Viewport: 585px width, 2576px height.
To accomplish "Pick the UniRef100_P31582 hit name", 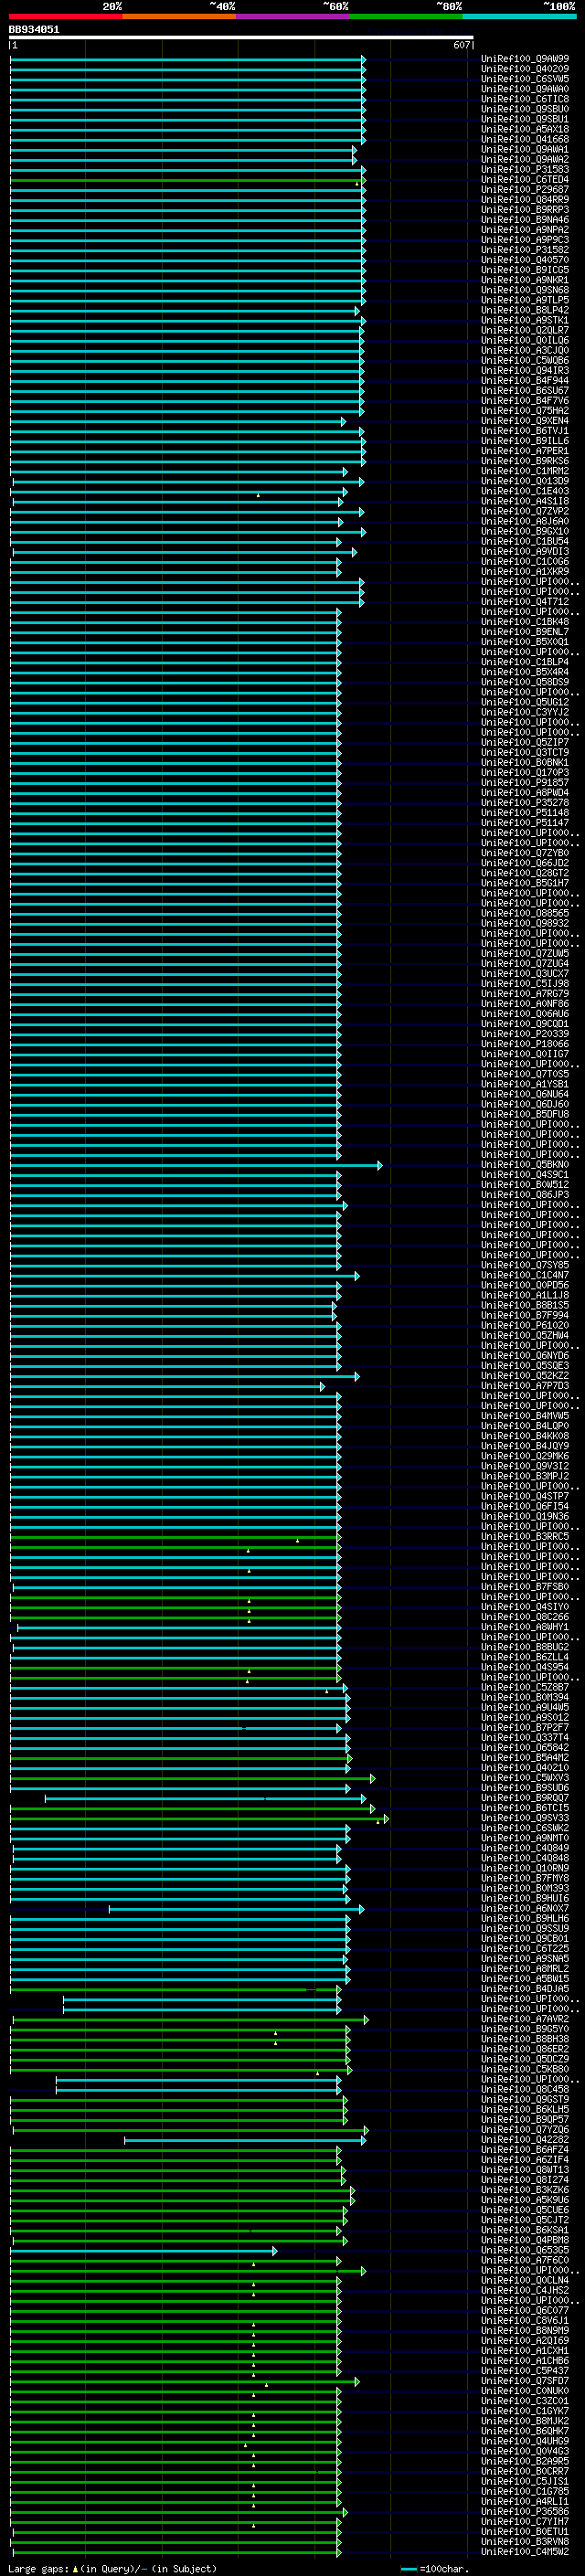I will (x=525, y=250).
